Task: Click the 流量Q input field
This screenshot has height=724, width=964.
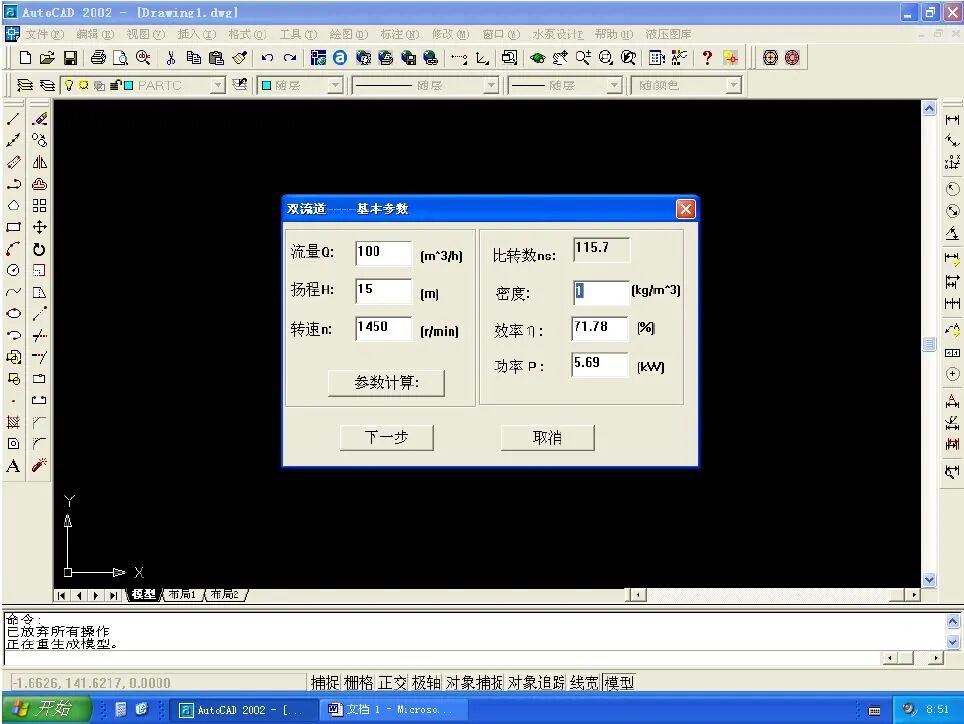Action: pos(383,253)
